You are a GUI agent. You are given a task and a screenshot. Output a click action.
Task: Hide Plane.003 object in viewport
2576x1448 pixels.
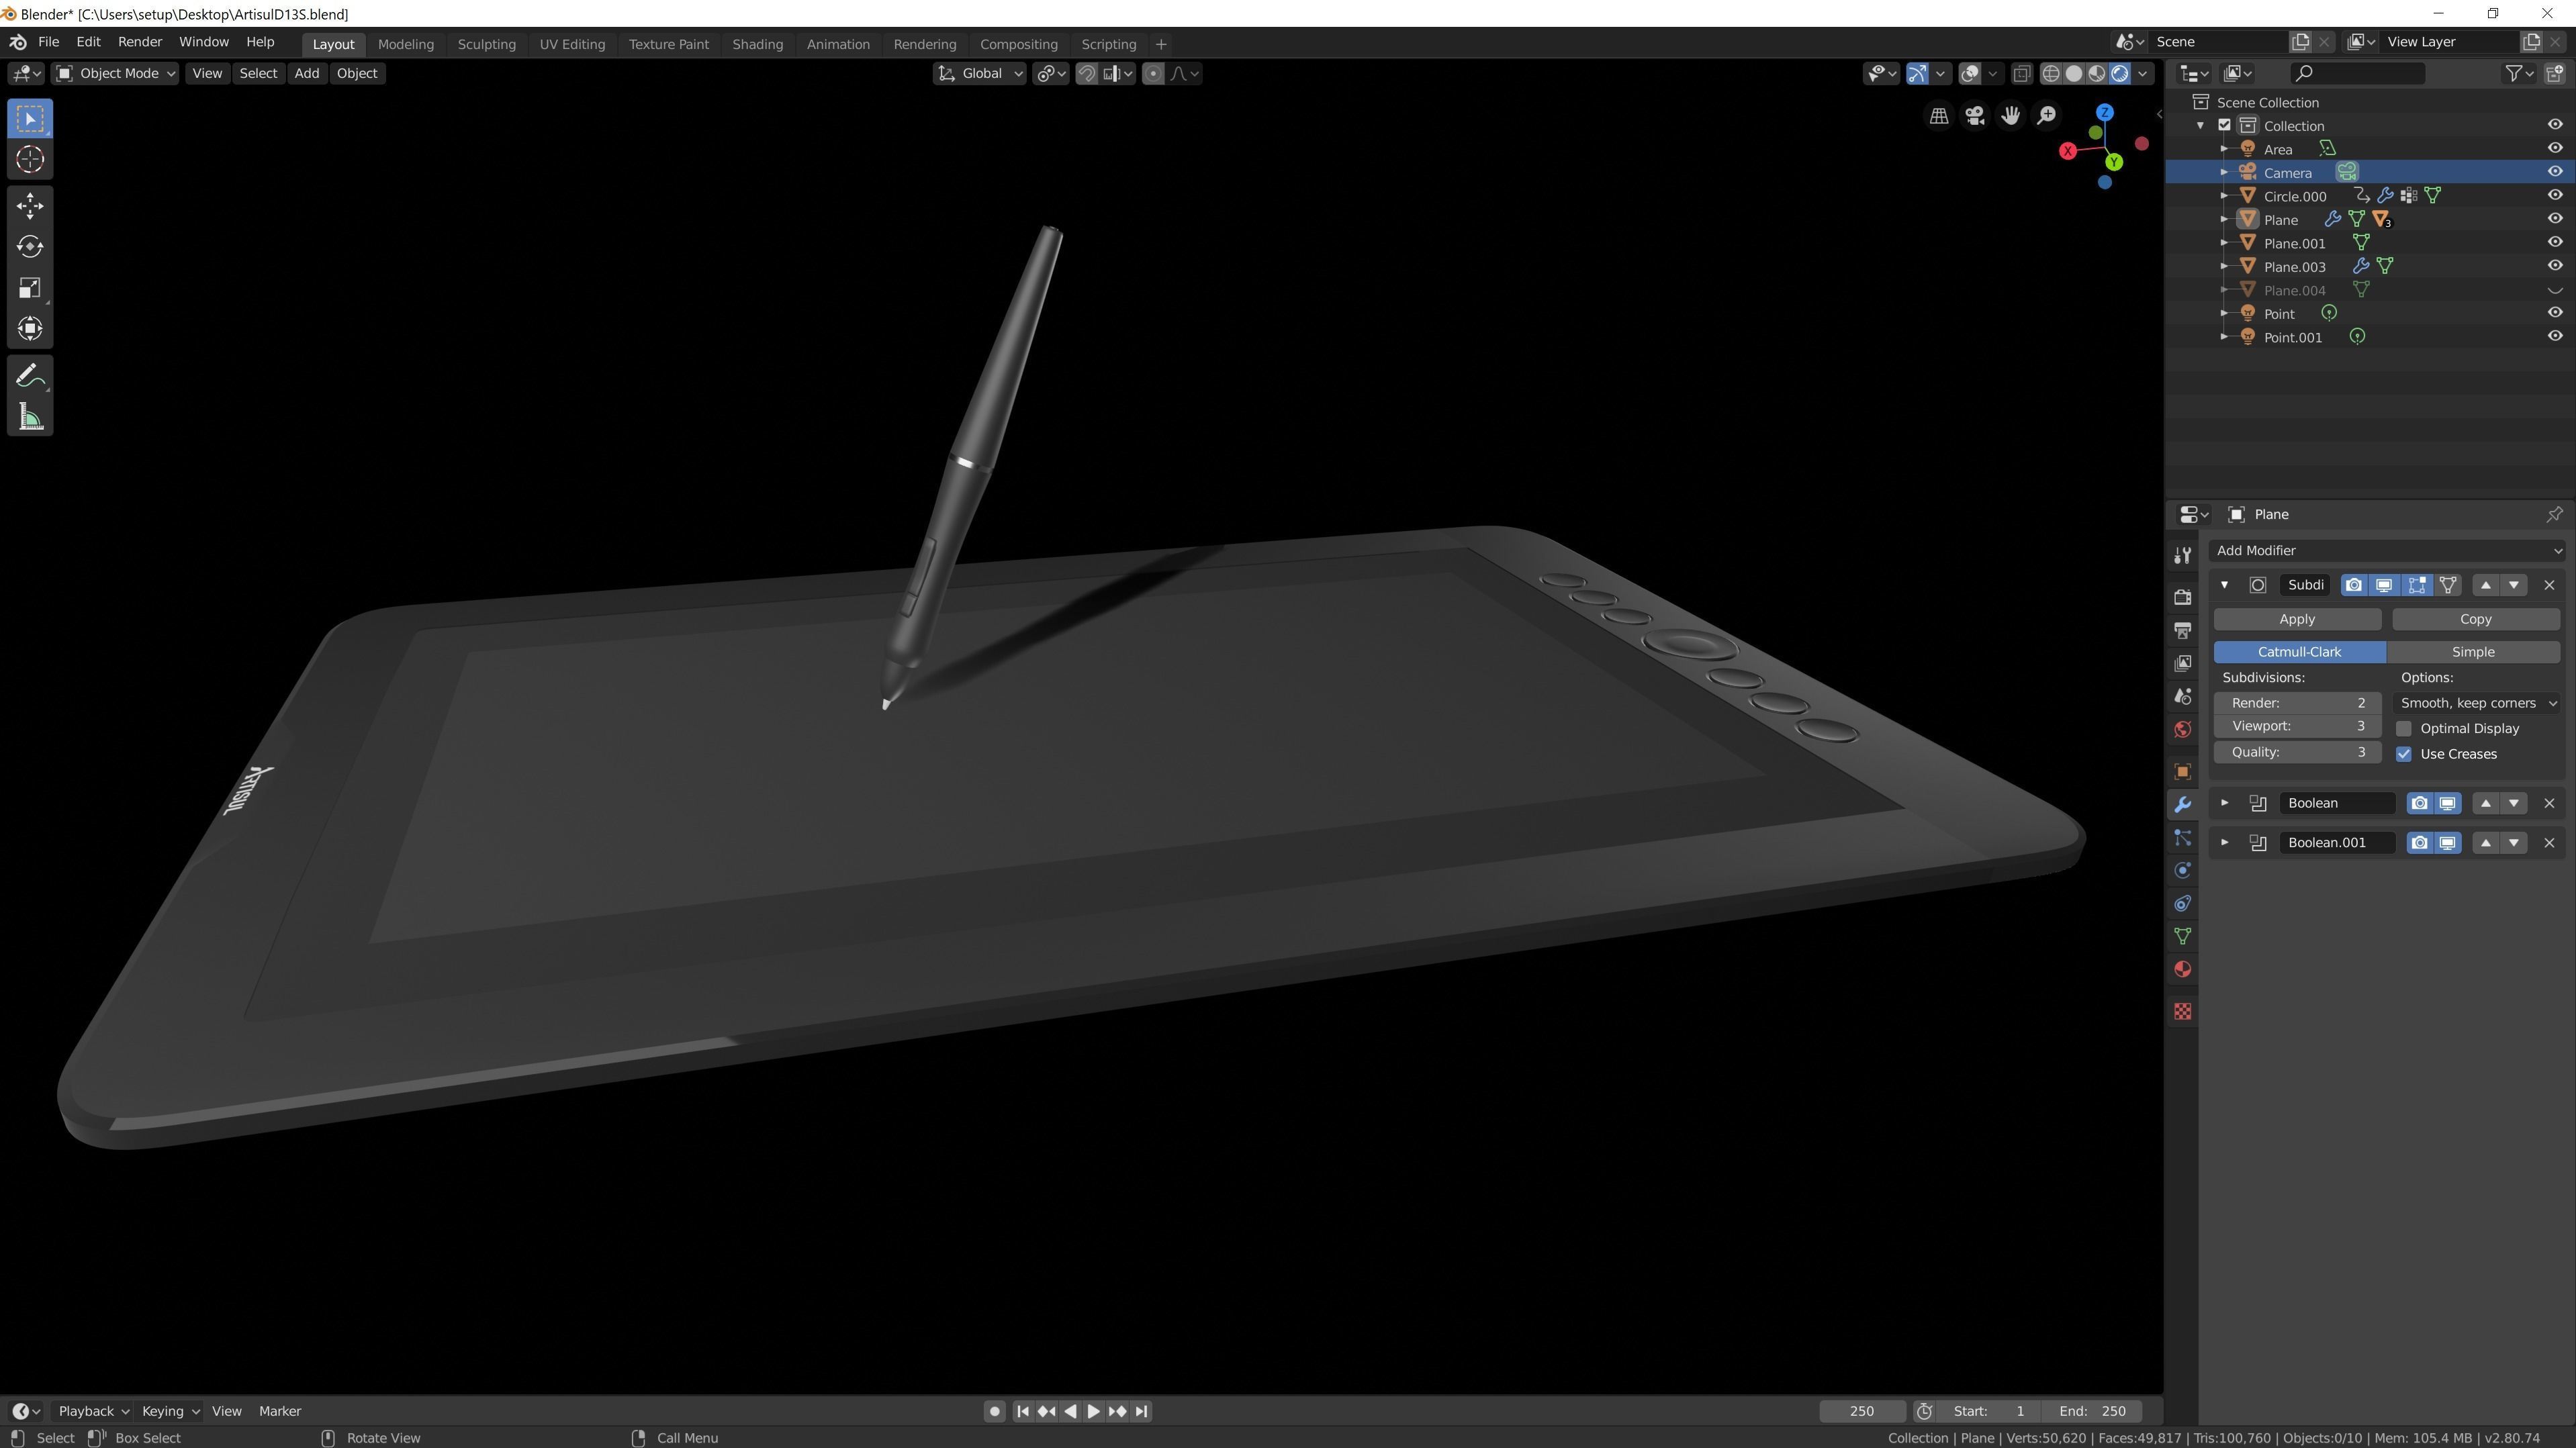(x=2555, y=266)
